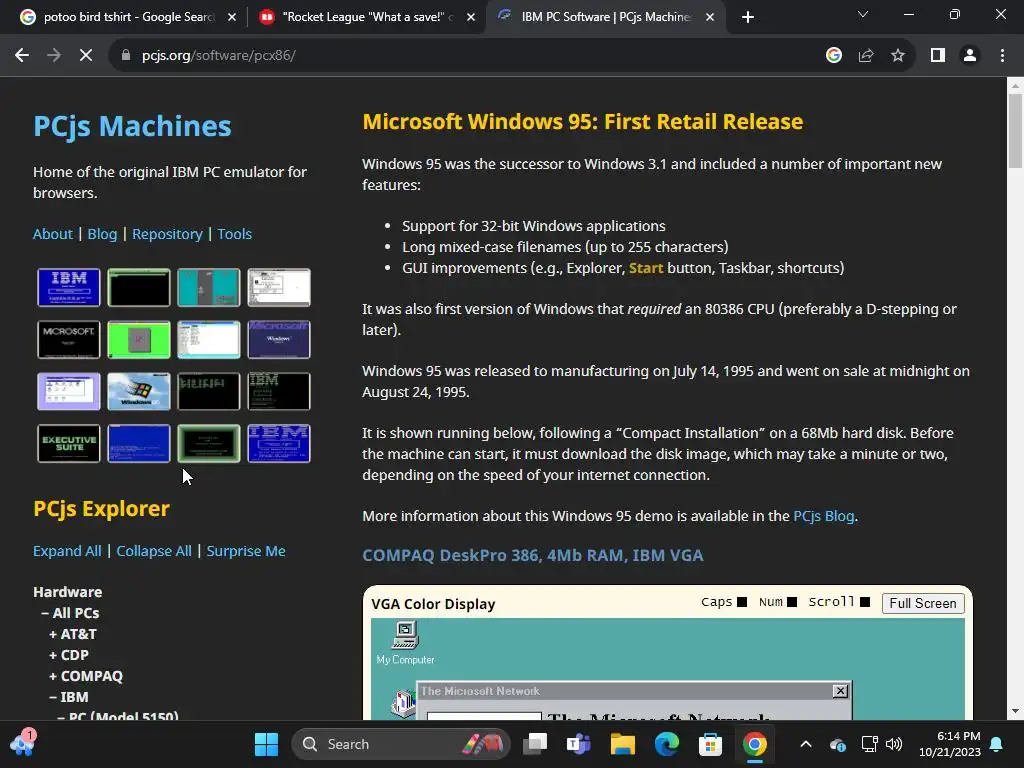
Task: Open the Repository link
Action: (x=167, y=234)
